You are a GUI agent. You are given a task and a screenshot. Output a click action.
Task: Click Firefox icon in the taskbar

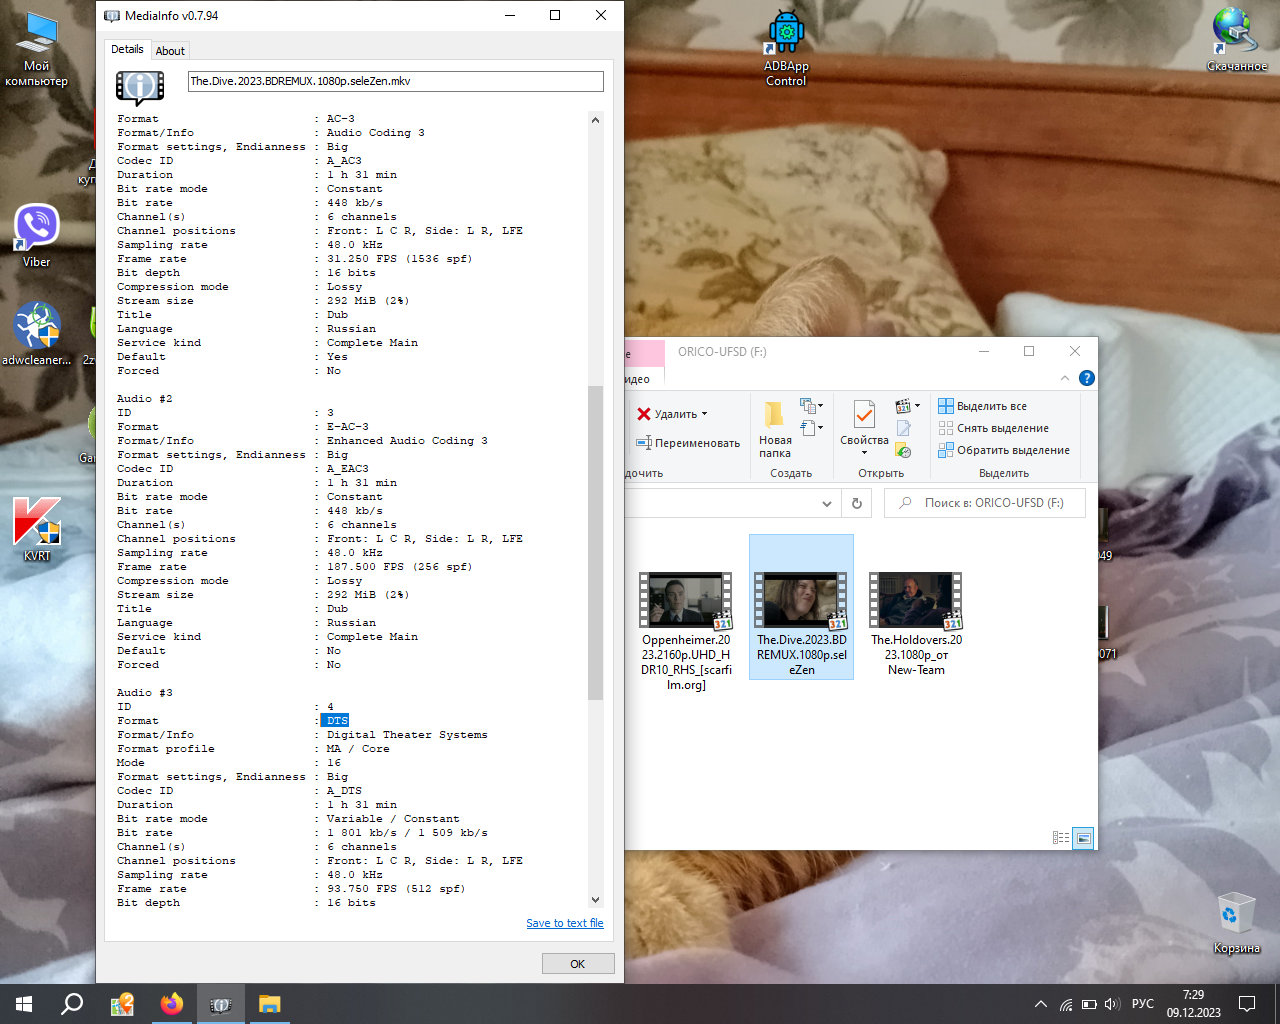(171, 1004)
